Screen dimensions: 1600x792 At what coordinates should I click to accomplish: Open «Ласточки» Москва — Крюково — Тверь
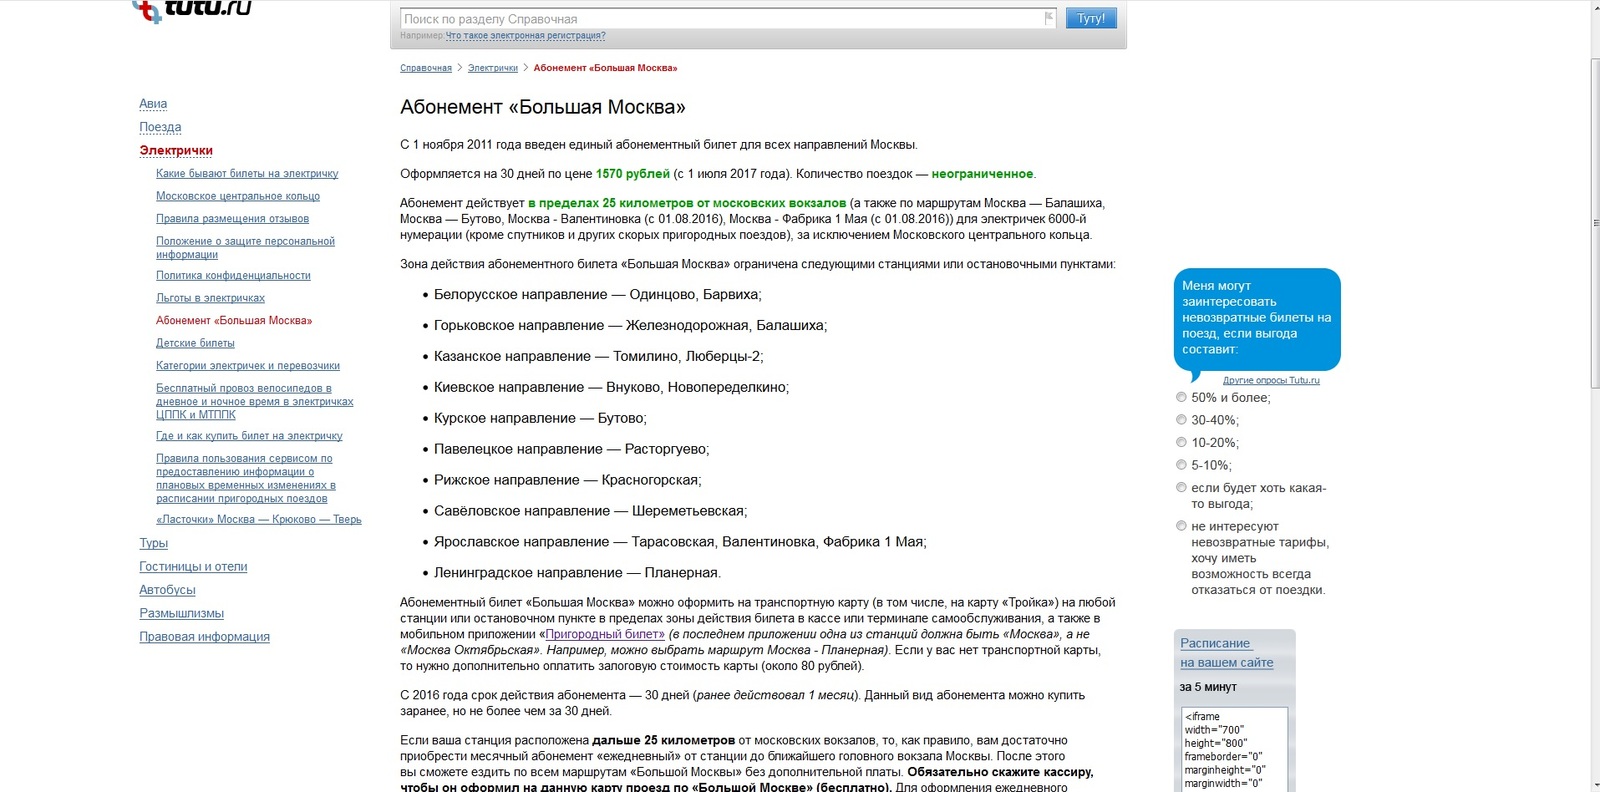(259, 519)
